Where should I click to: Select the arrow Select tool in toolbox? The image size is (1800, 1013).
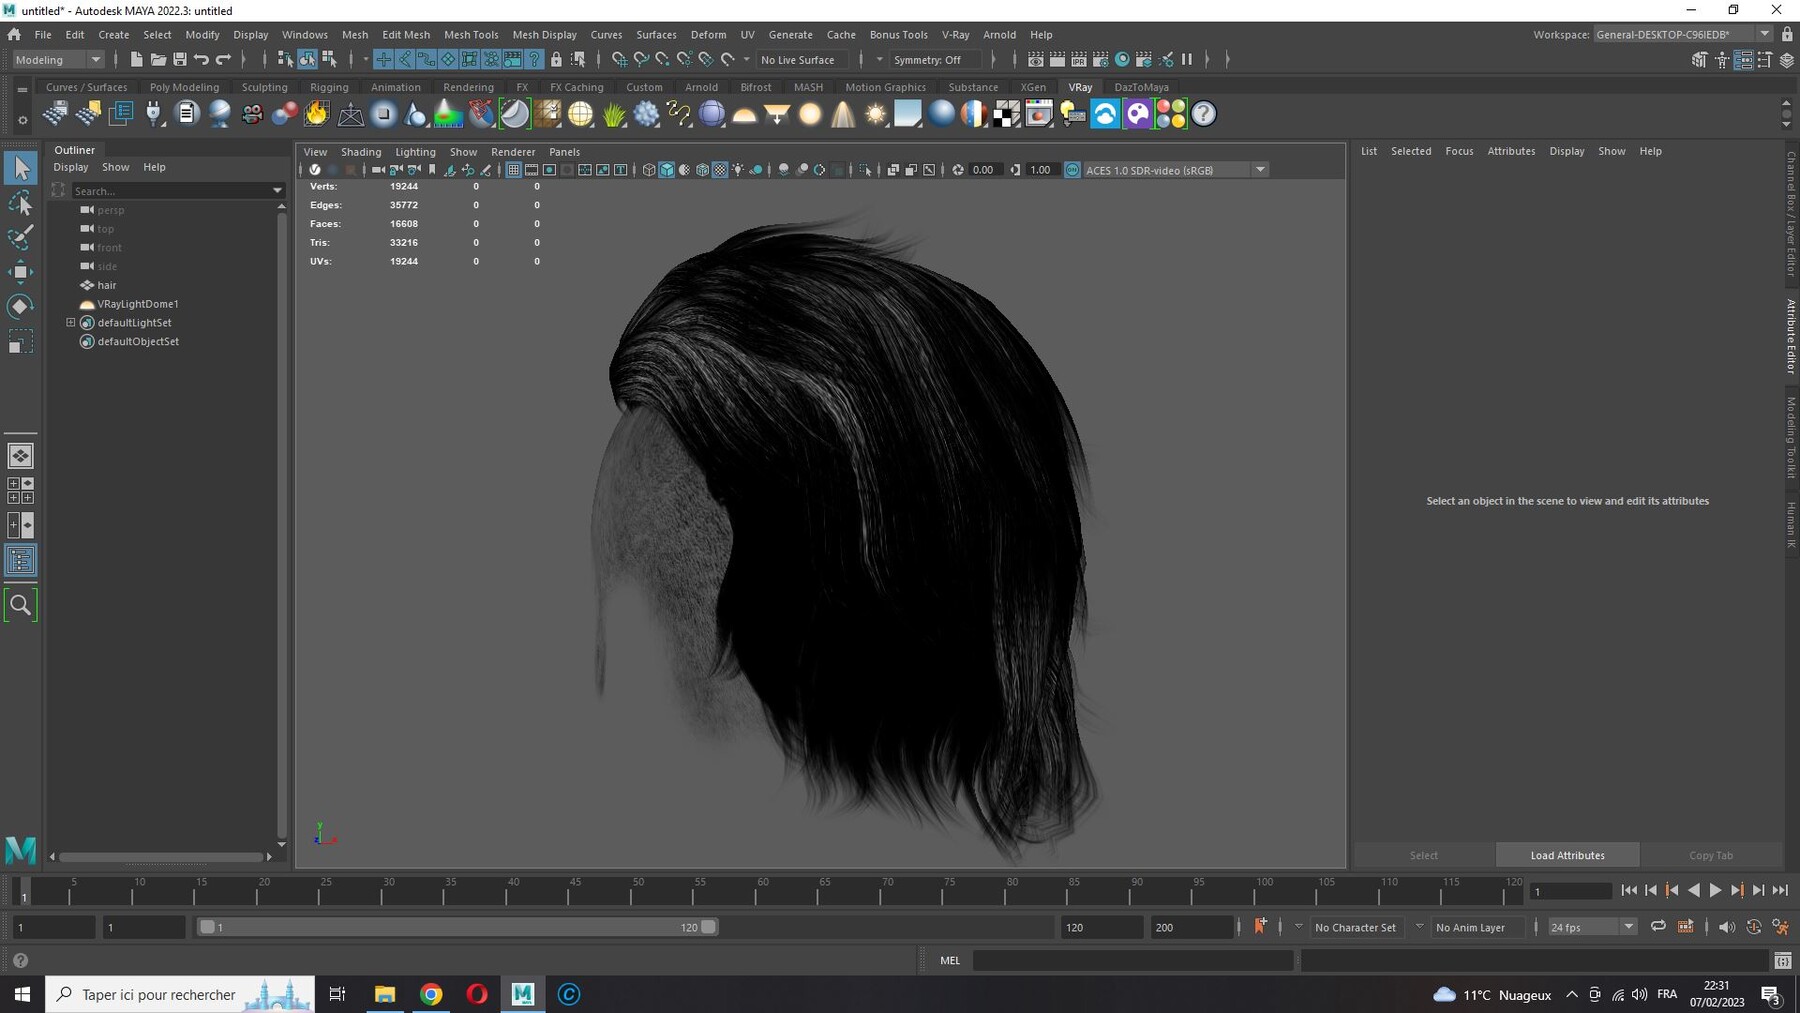[20, 168]
